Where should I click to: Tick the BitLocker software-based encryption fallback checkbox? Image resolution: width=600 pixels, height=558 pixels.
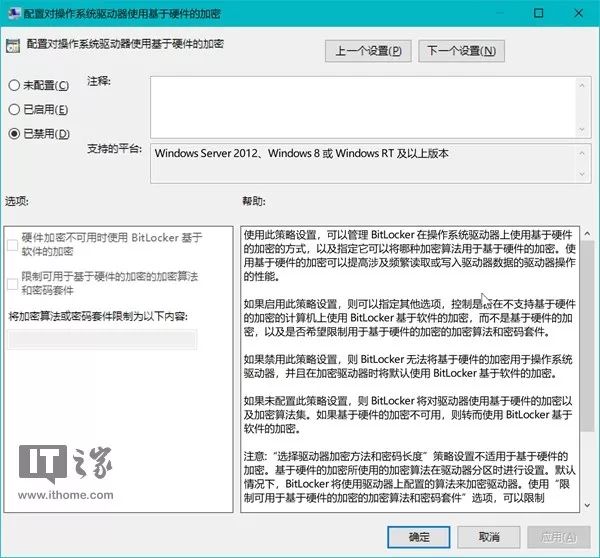[x=11, y=238]
